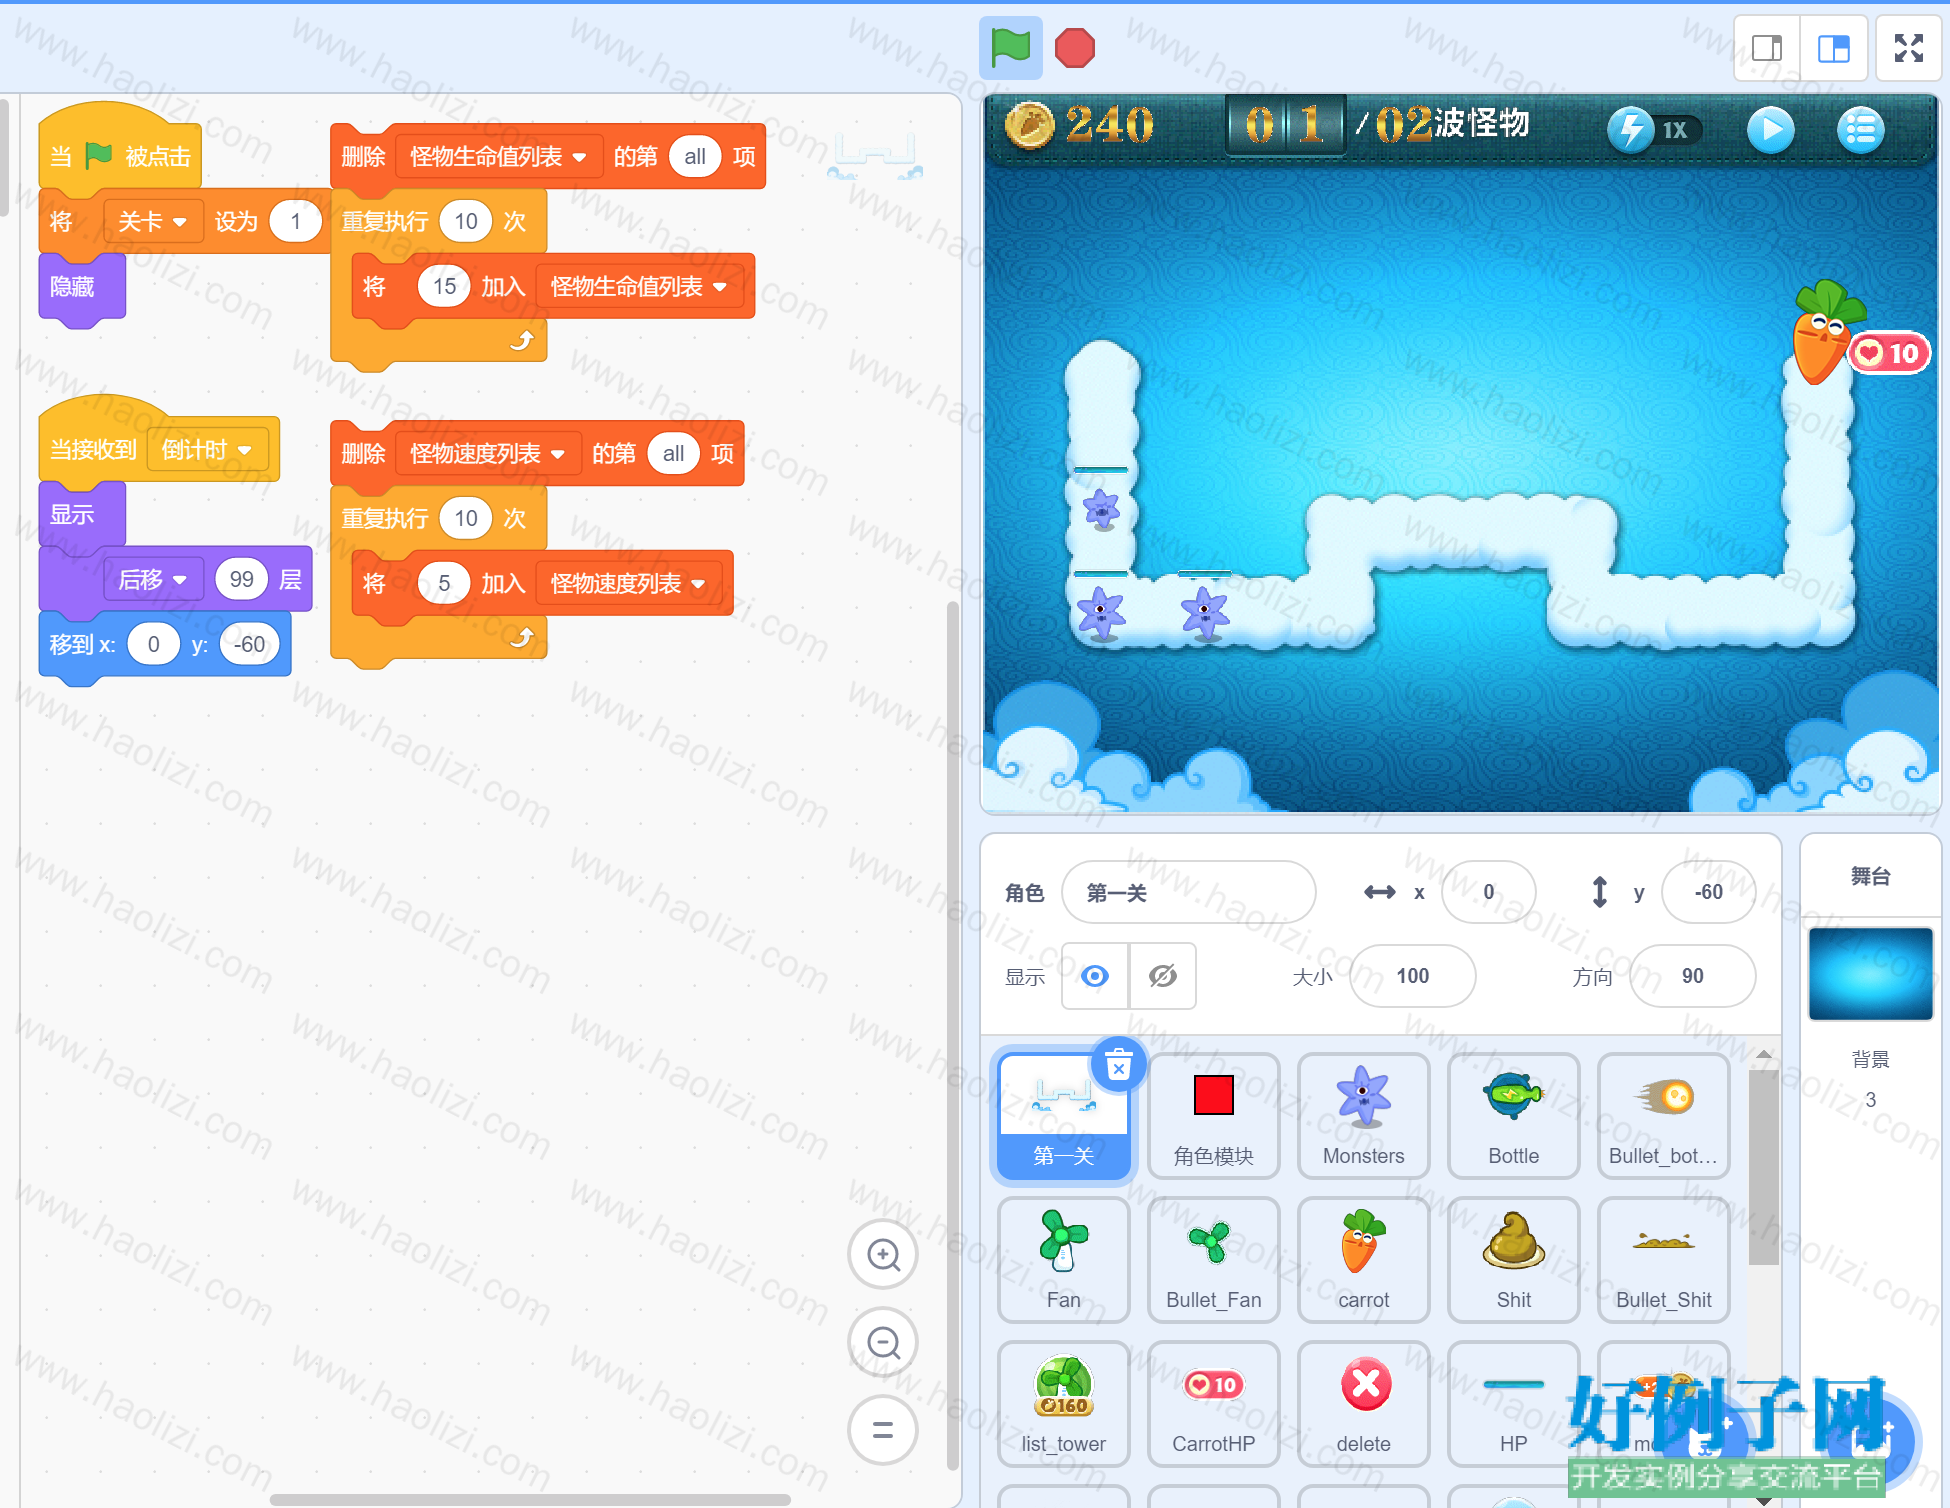Viewport: 1950px width, 1508px height.
Task: Click the workspace horizontal scrollbar
Action: pos(530,1499)
